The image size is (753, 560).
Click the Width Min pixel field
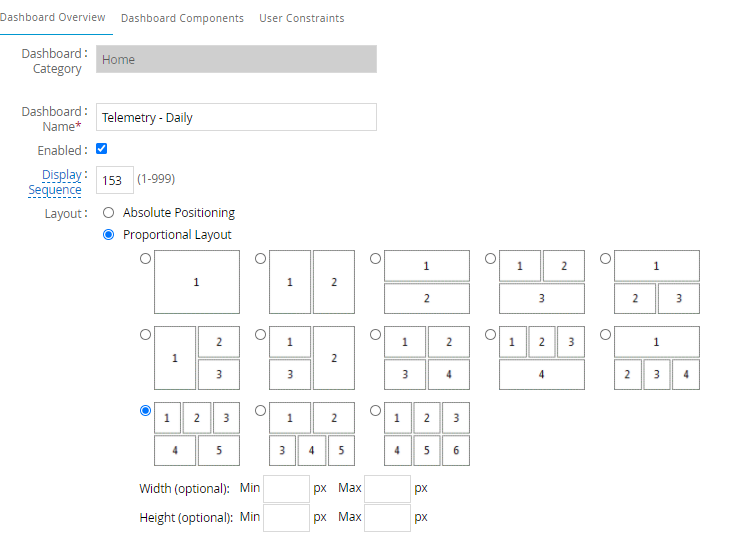[286, 489]
